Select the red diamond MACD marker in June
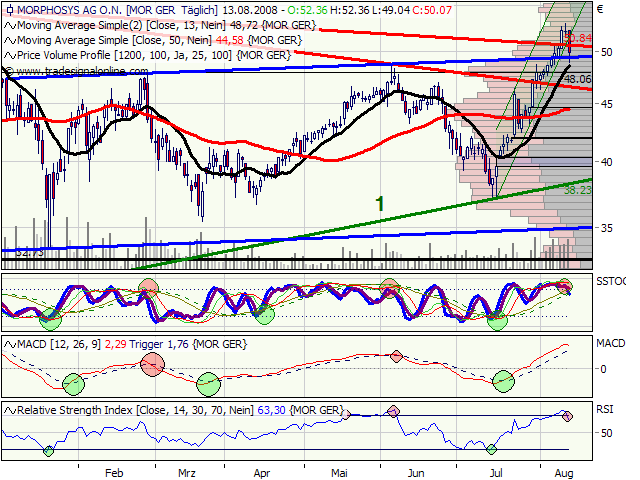 [x=396, y=356]
